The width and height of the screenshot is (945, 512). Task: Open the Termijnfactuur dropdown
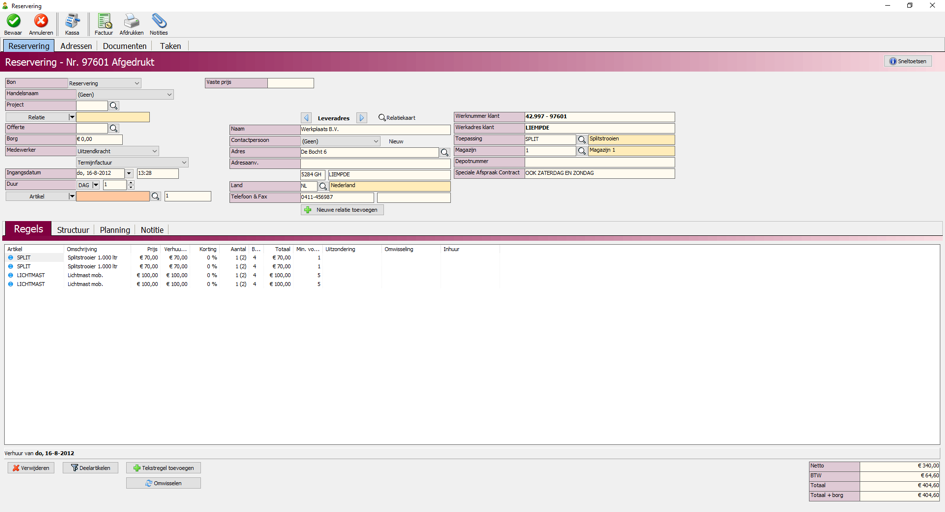(184, 163)
